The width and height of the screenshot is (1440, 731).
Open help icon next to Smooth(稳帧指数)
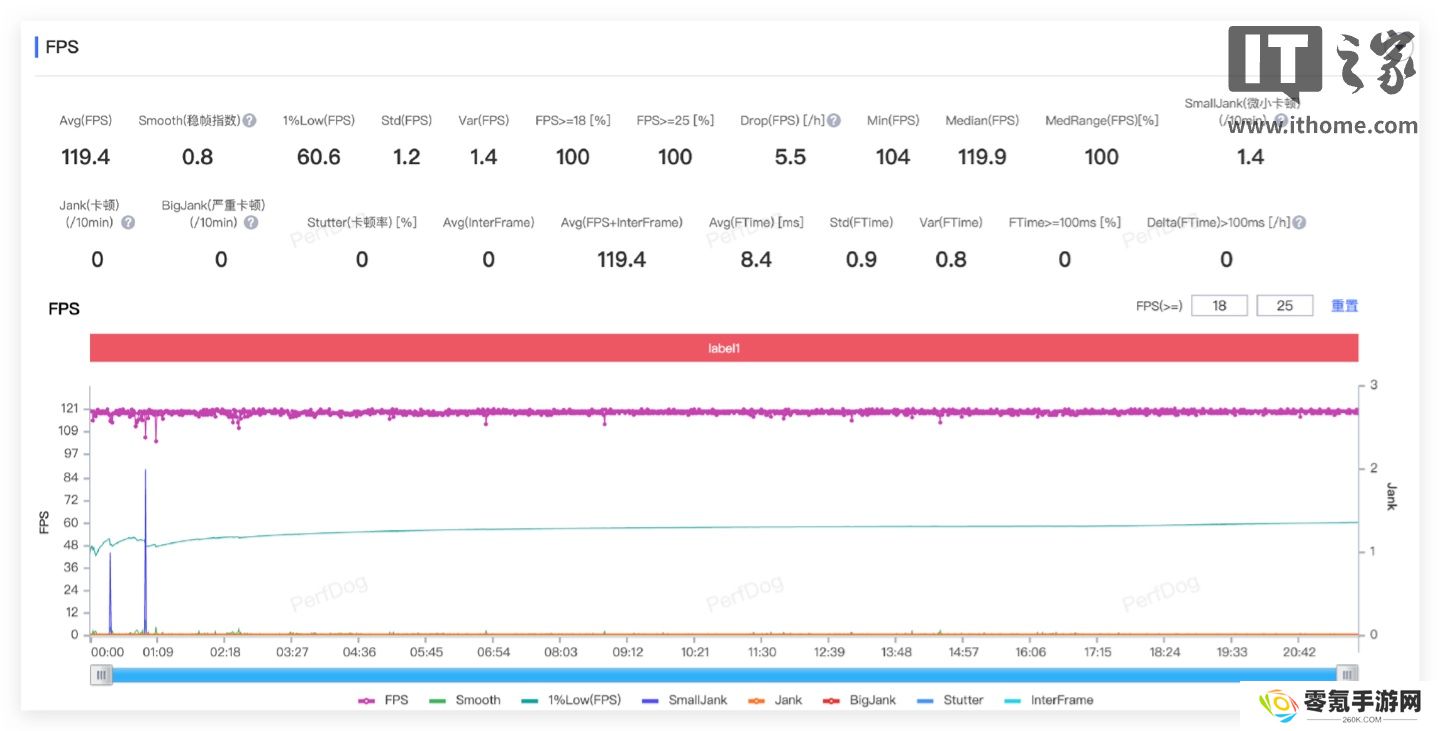[x=250, y=120]
